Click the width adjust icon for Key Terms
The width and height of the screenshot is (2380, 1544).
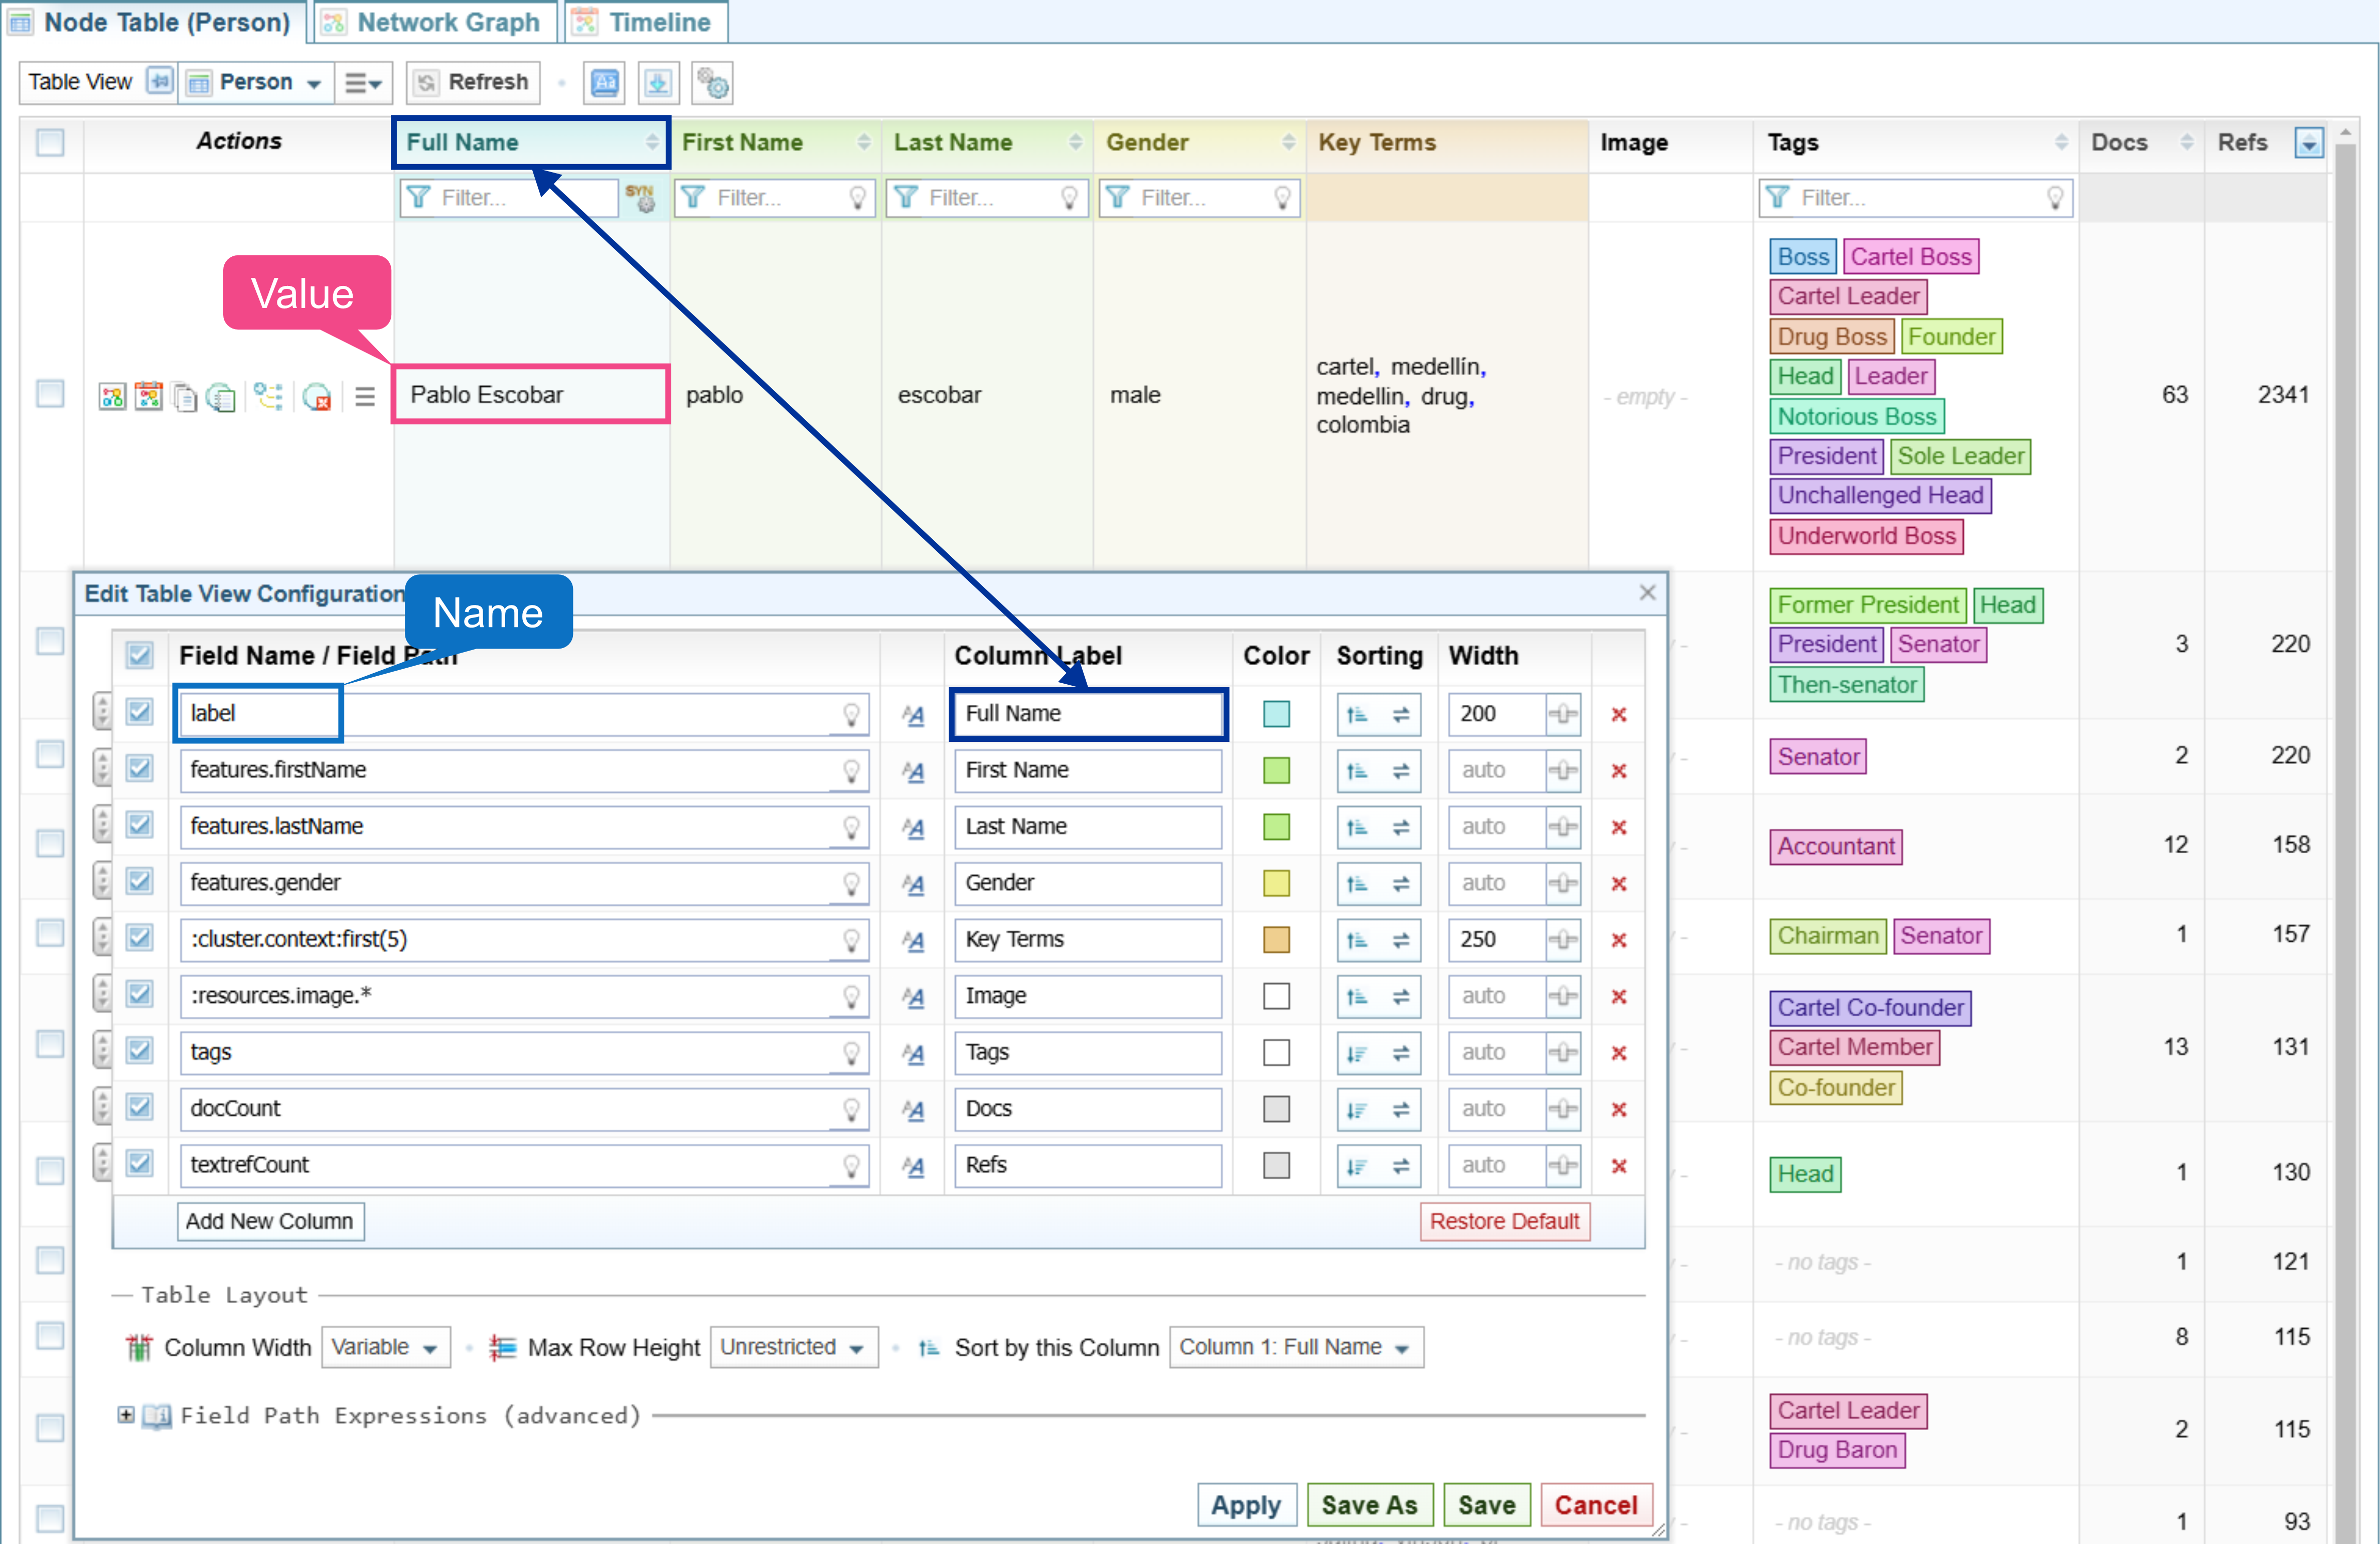(1563, 940)
